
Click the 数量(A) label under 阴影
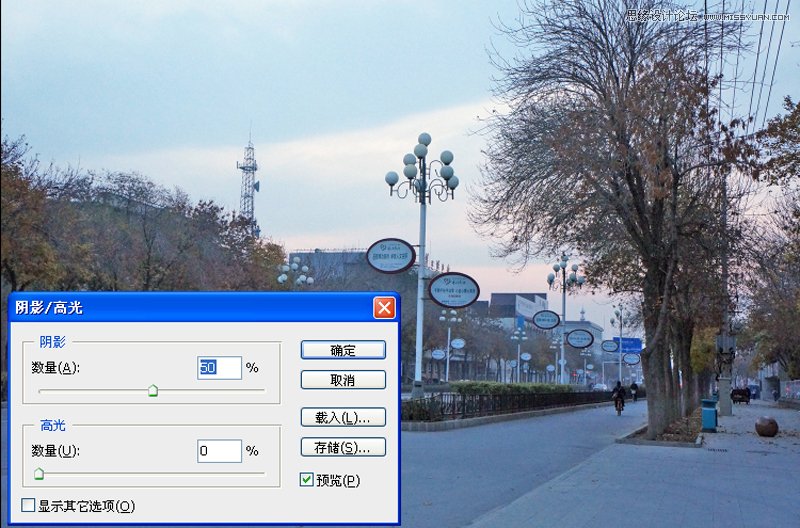55,368
